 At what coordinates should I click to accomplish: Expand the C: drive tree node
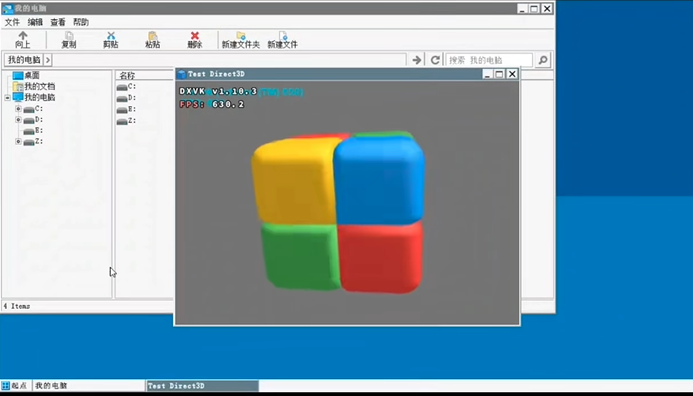[x=18, y=108]
